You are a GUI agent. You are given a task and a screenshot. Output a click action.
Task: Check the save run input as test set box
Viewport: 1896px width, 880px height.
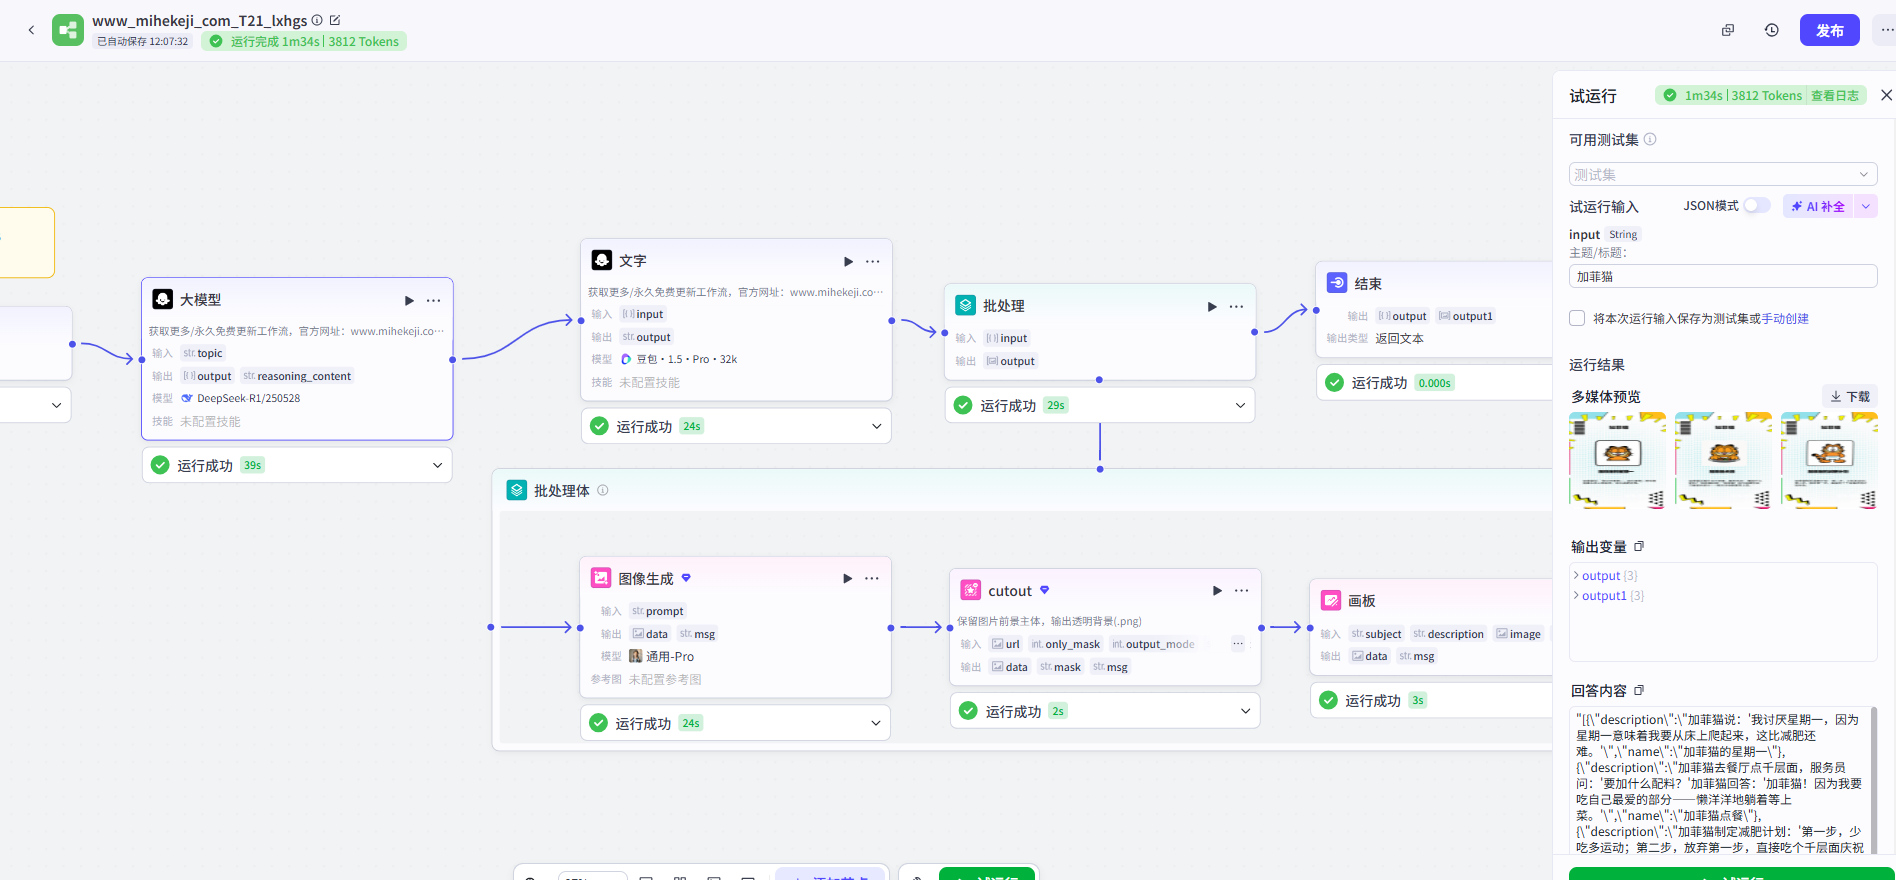[1577, 318]
